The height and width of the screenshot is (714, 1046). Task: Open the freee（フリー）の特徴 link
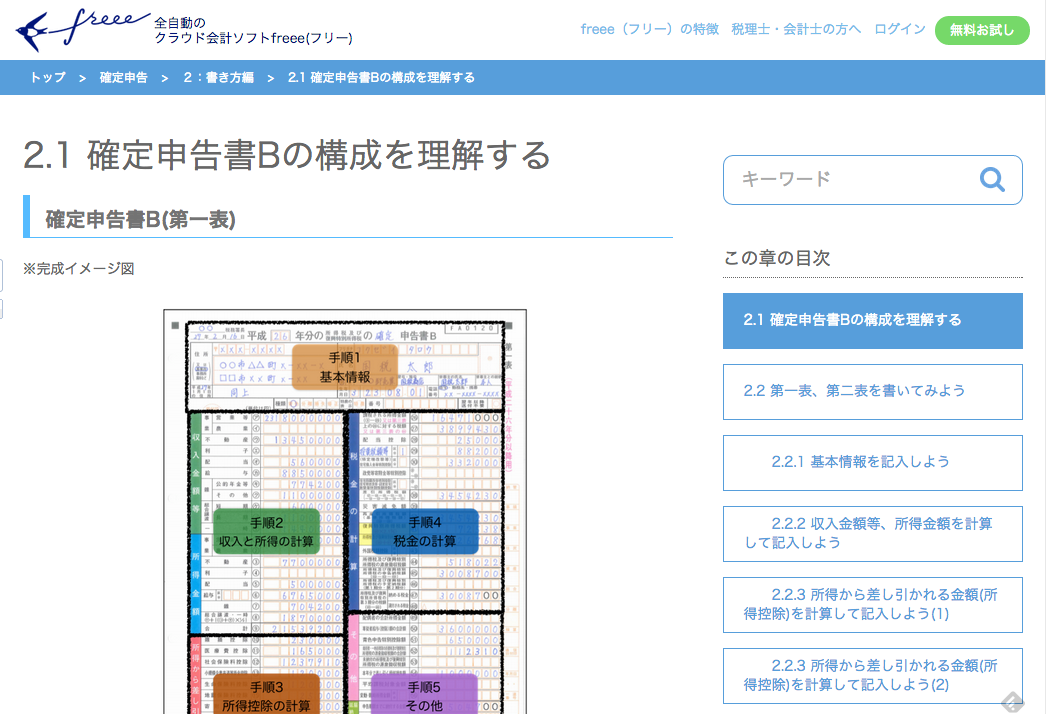(649, 29)
